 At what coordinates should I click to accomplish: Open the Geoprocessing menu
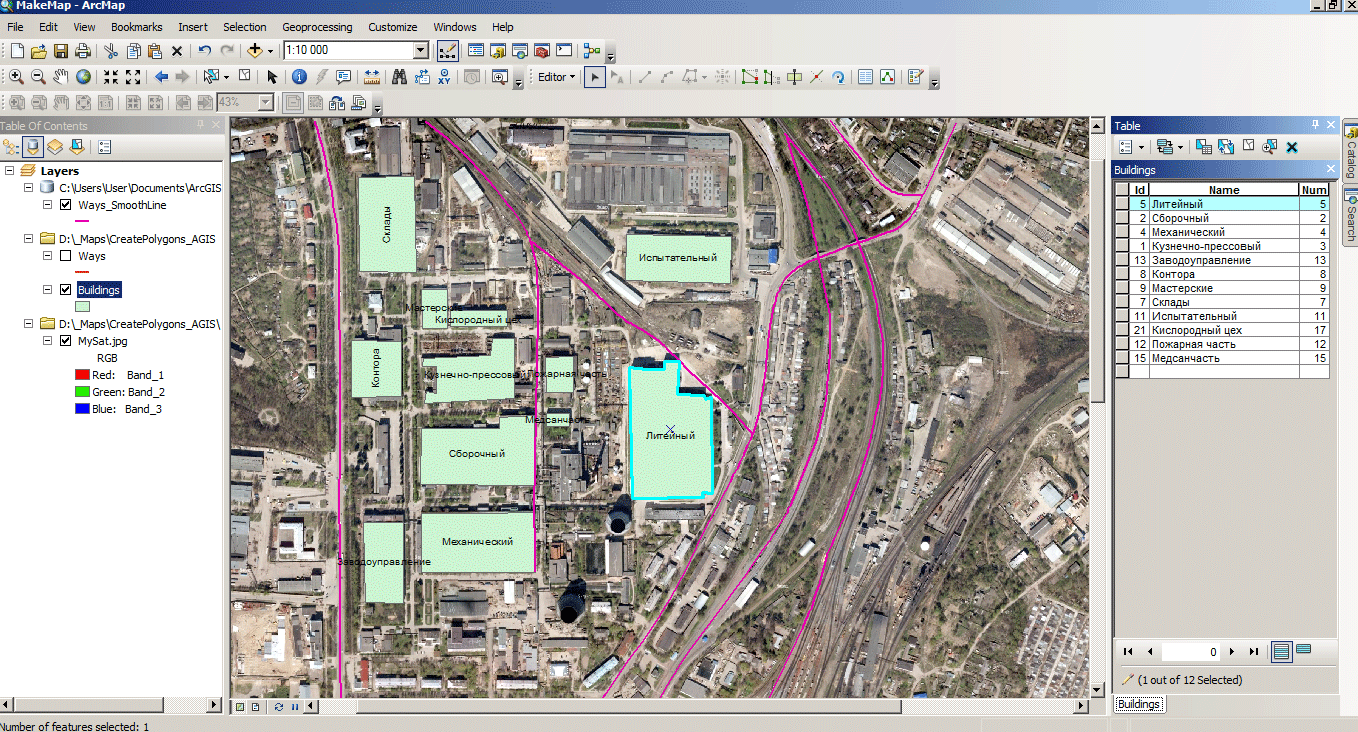pyautogui.click(x=317, y=27)
